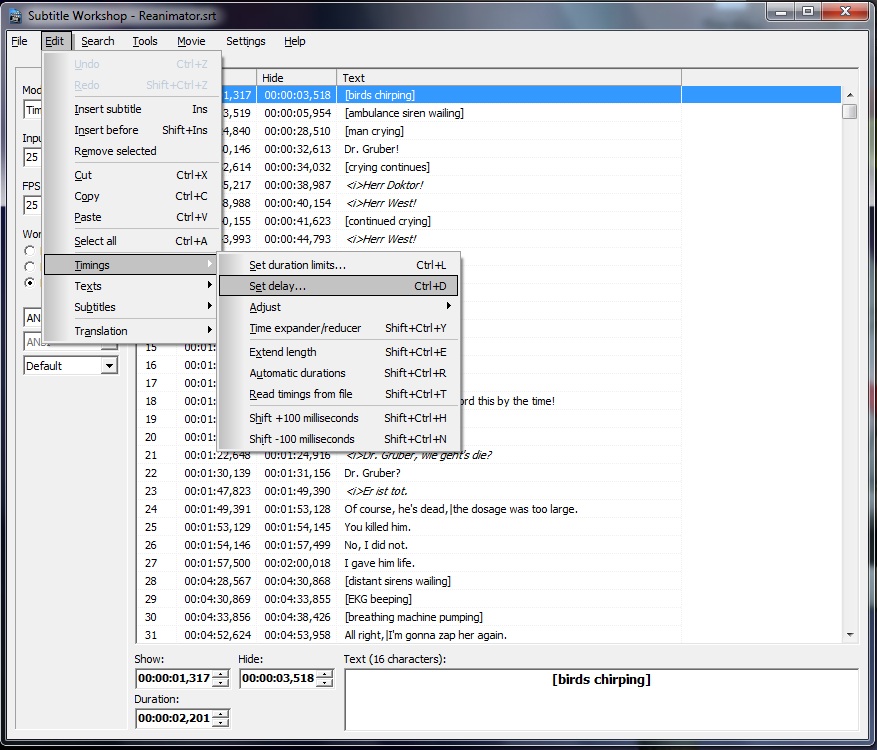The height and width of the screenshot is (750, 877).
Task: Click the Hide time input field
Action: (x=279, y=678)
